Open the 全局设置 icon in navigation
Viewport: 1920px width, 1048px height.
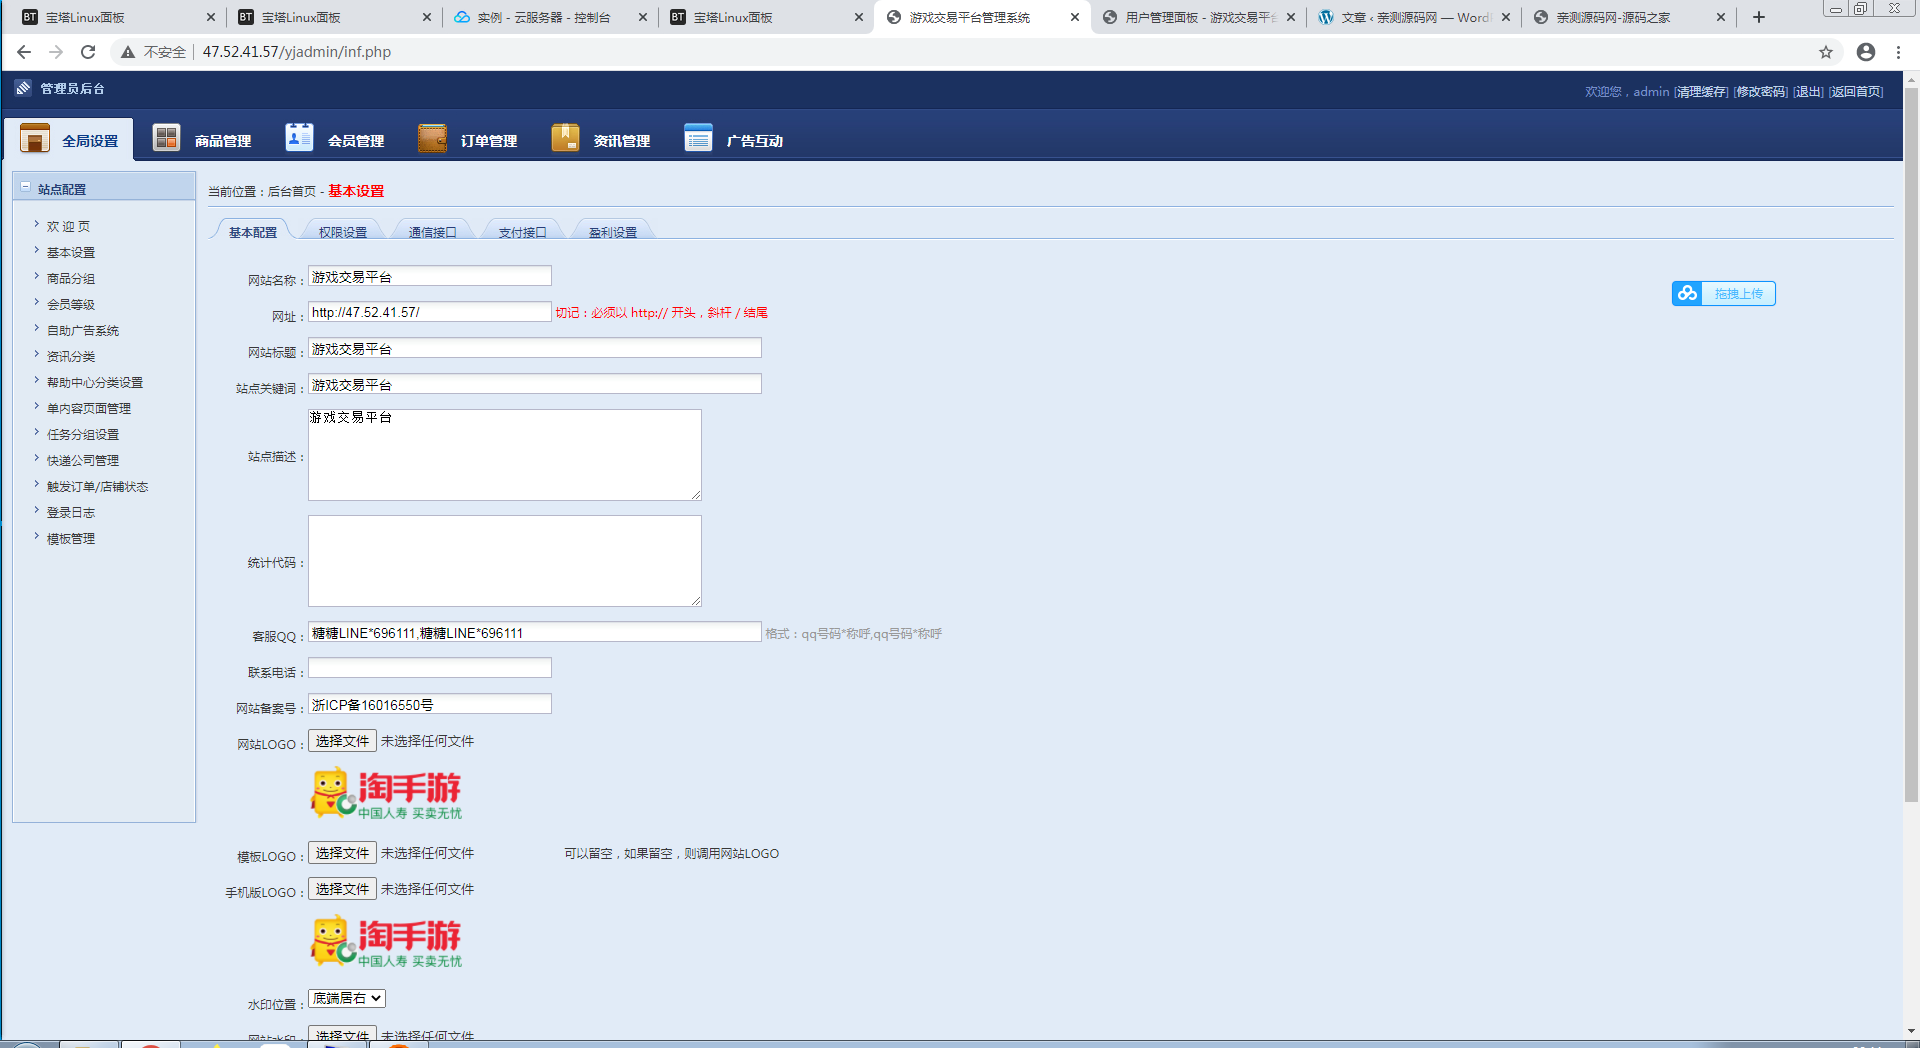[x=35, y=138]
